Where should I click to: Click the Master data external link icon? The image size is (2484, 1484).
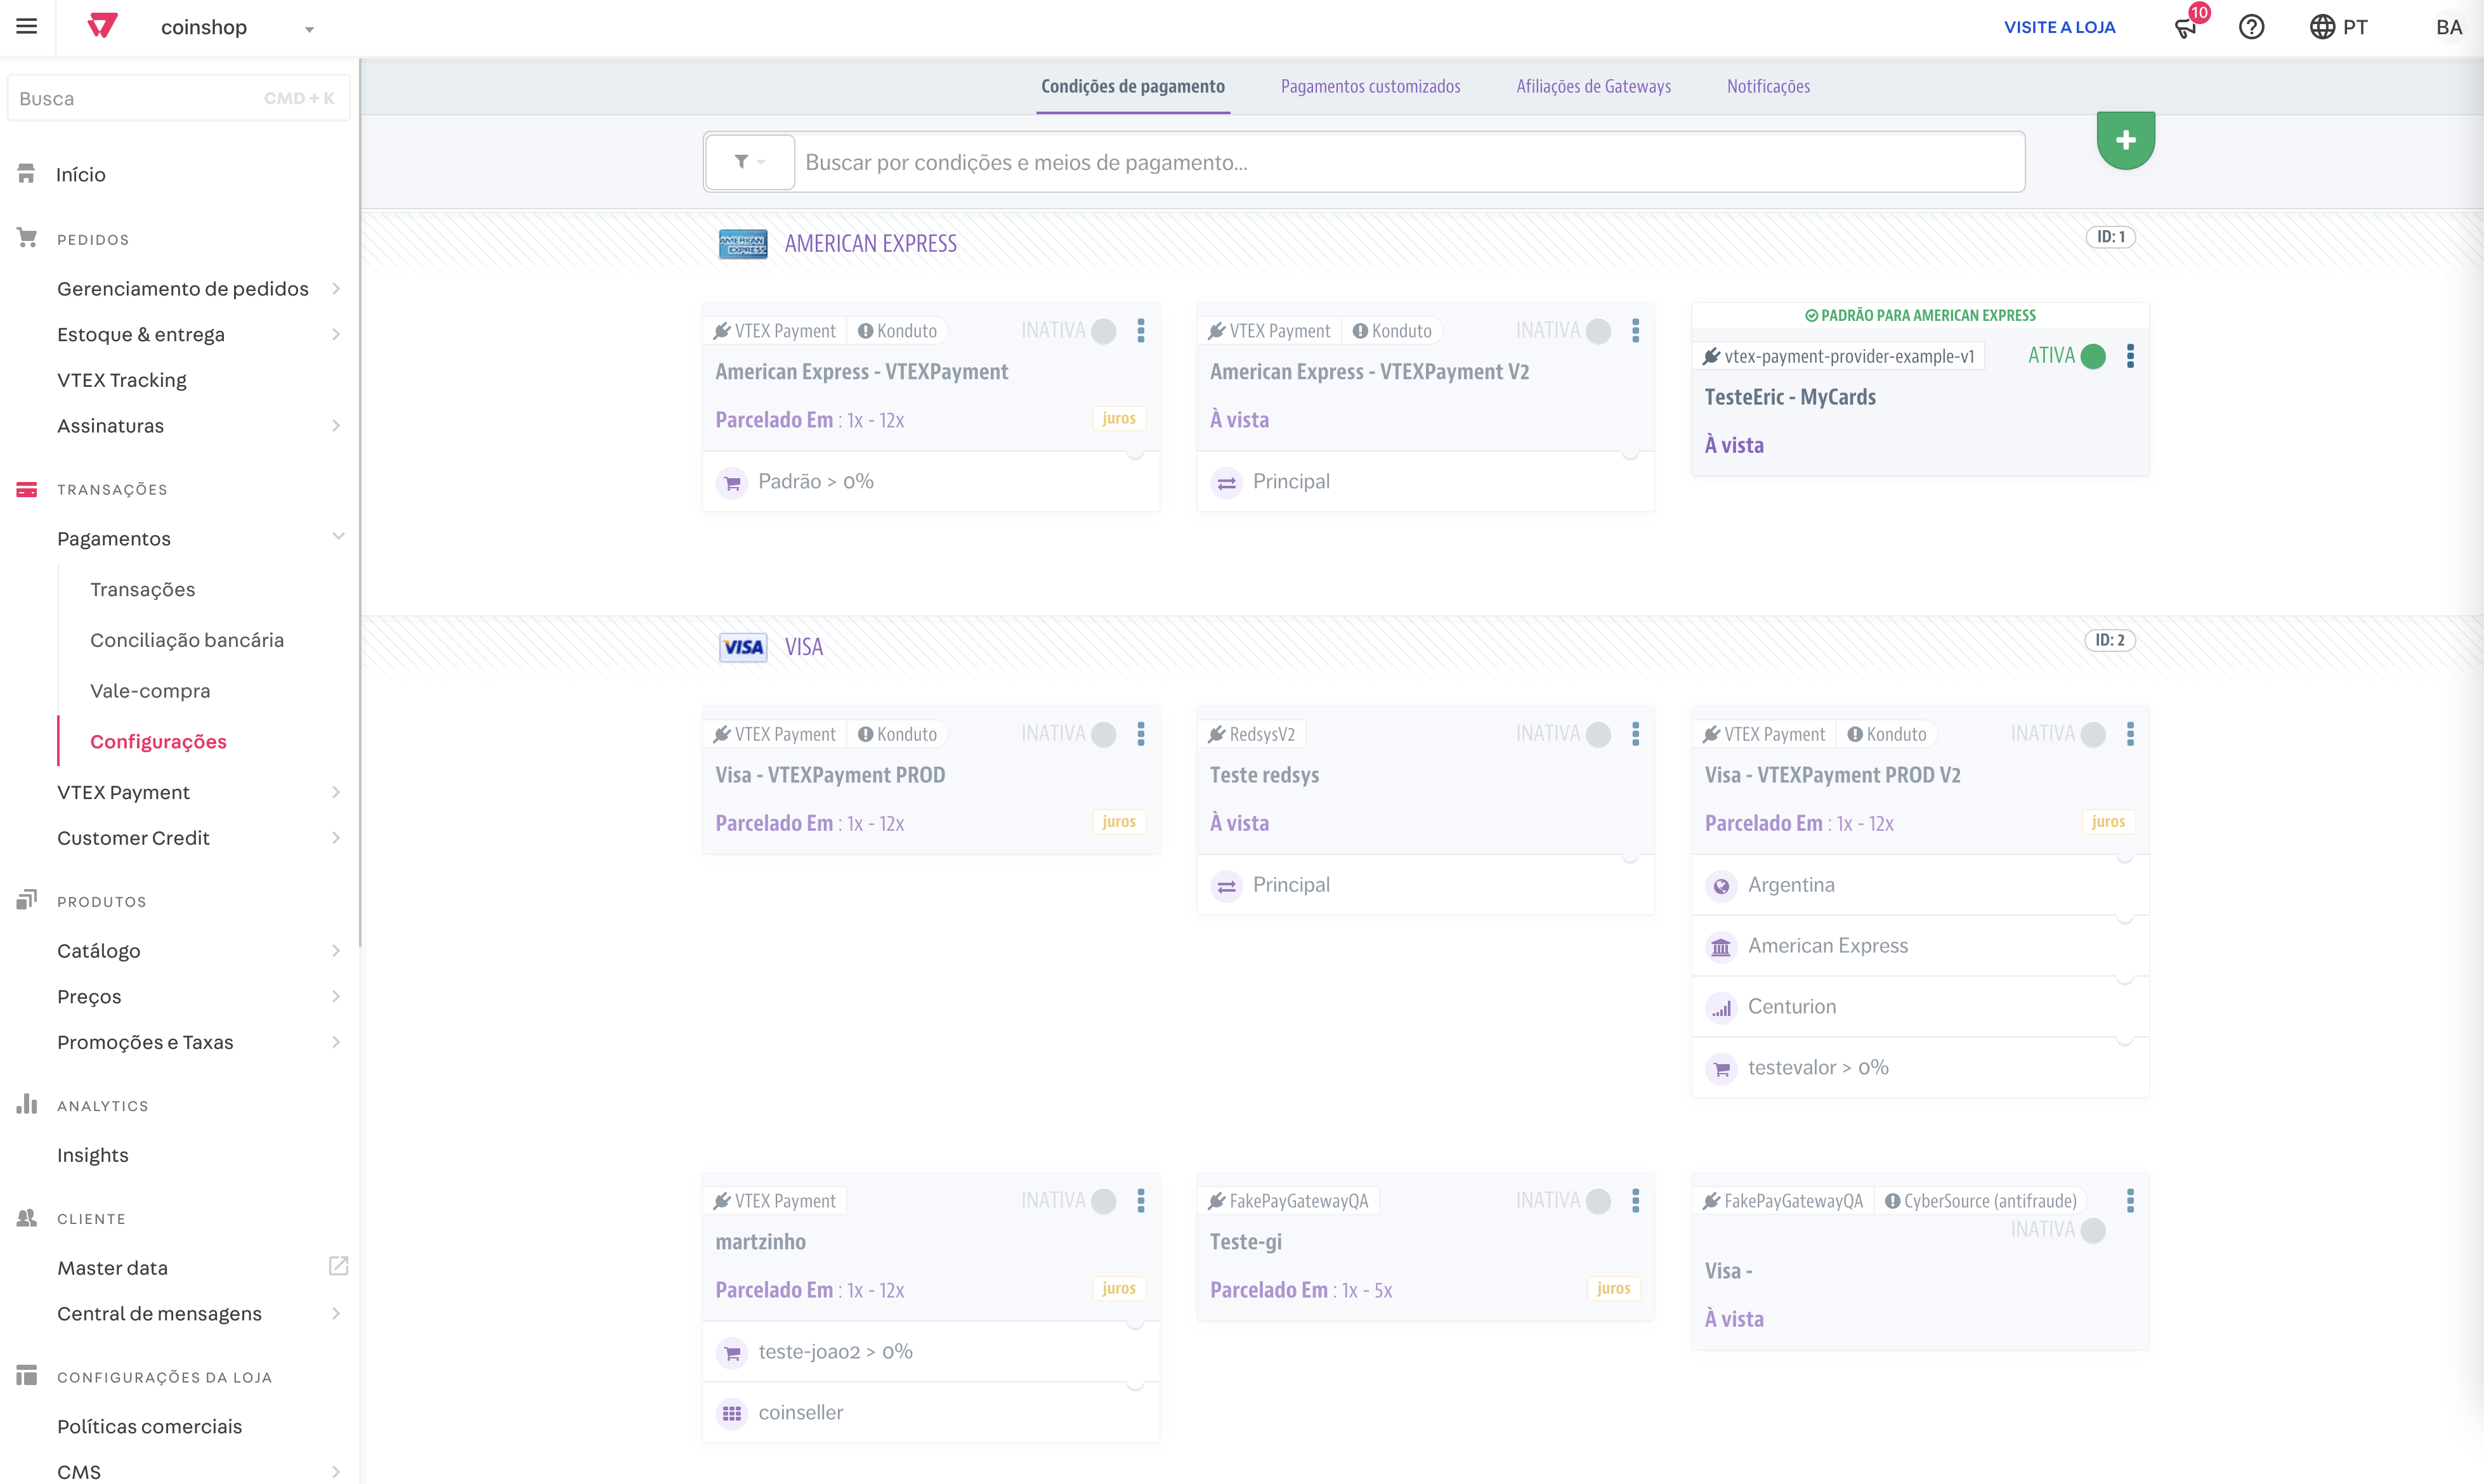338,1267
